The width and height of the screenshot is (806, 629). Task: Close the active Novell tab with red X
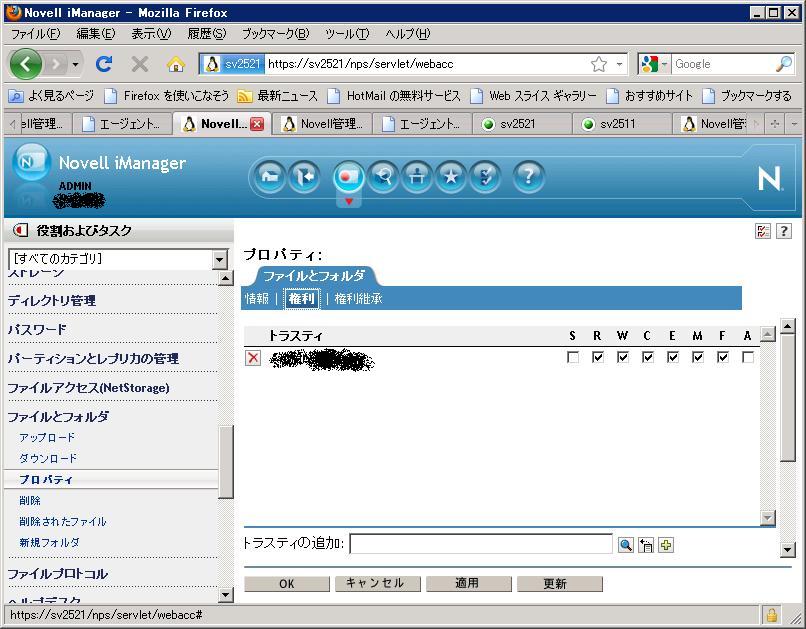coord(257,124)
